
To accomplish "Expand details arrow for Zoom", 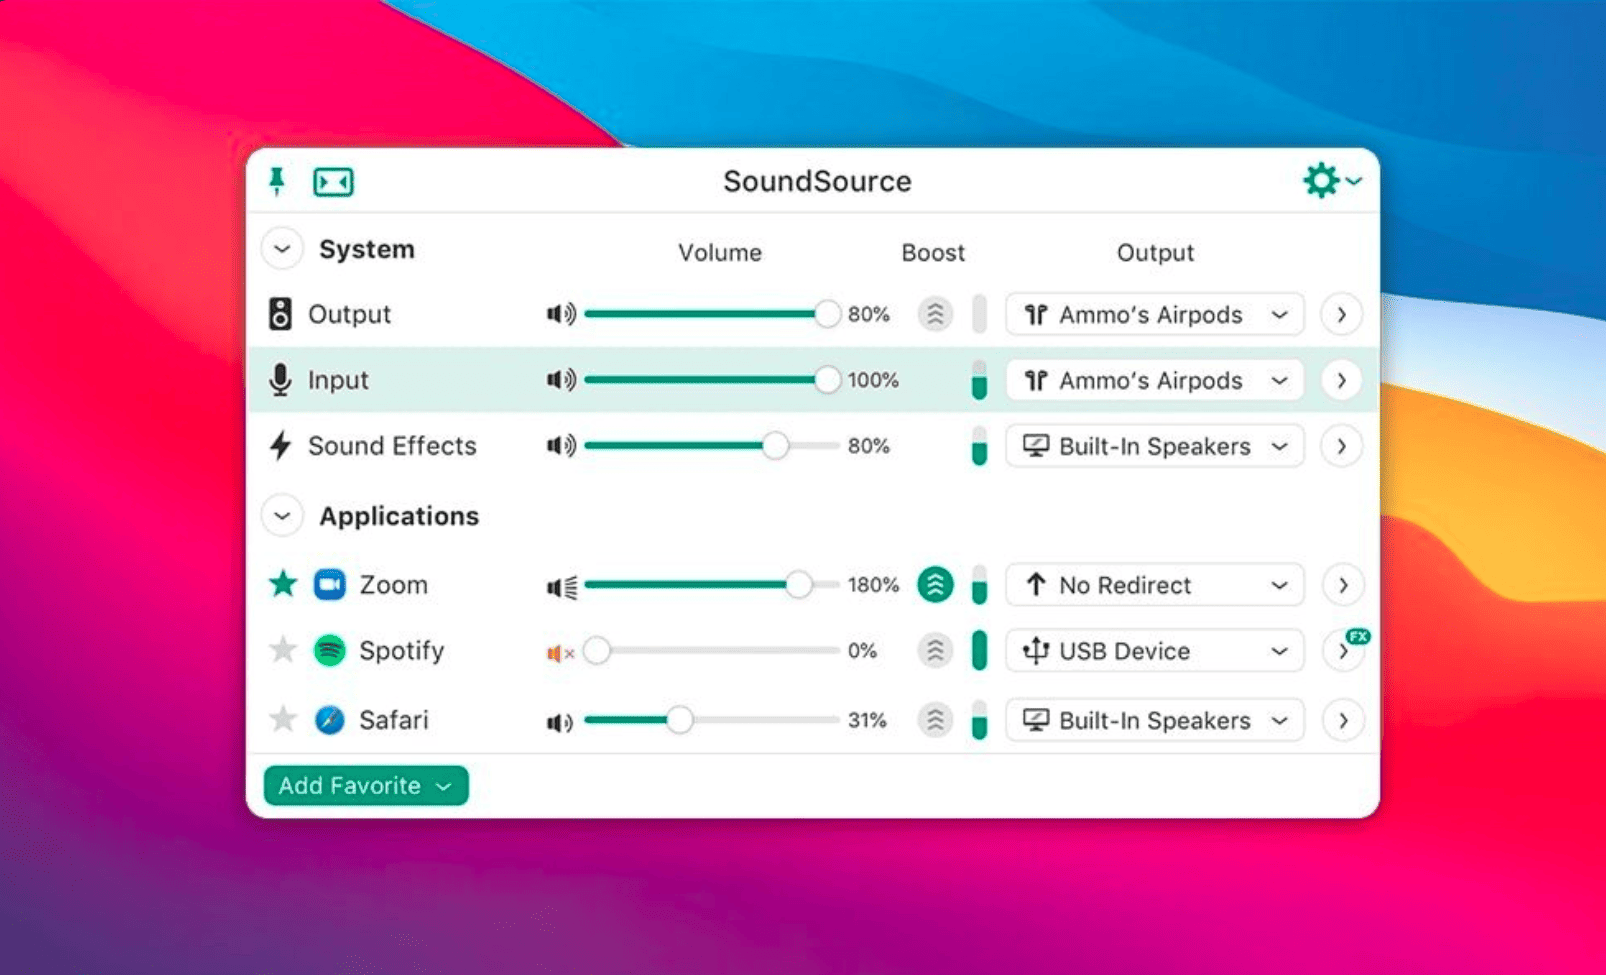I will tap(1342, 585).
